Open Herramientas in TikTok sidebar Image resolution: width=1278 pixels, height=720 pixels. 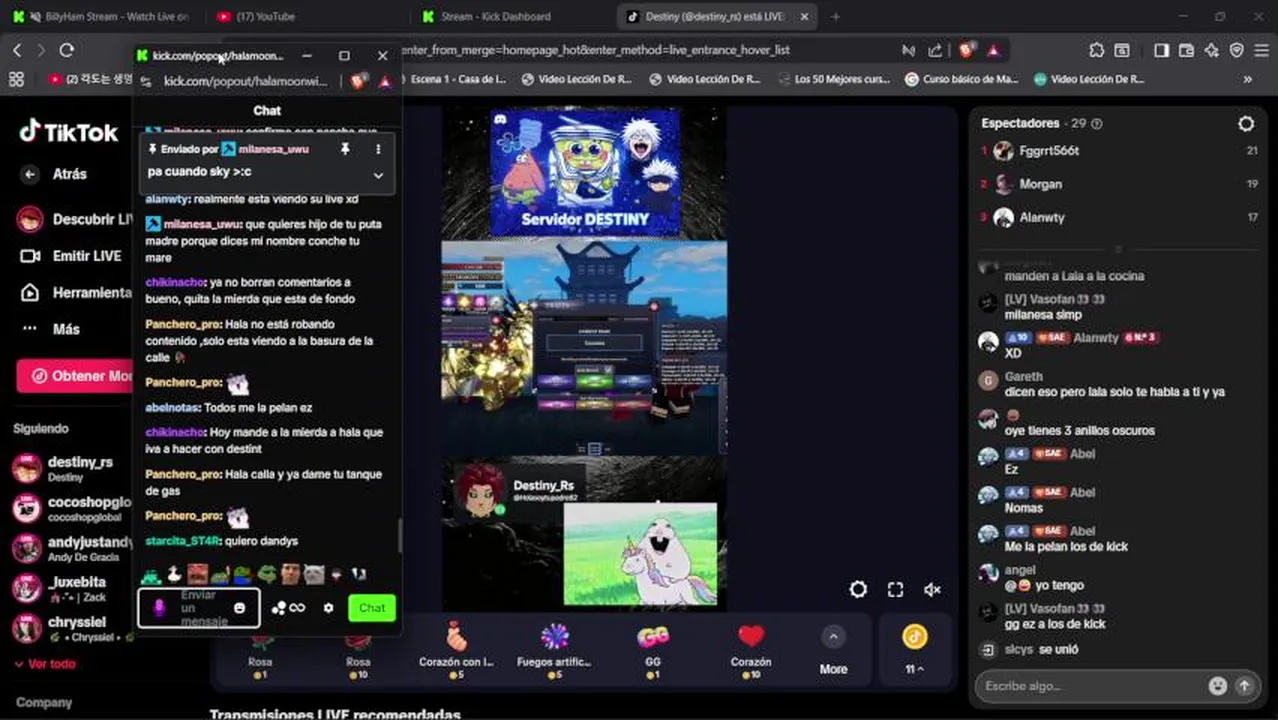(x=76, y=292)
